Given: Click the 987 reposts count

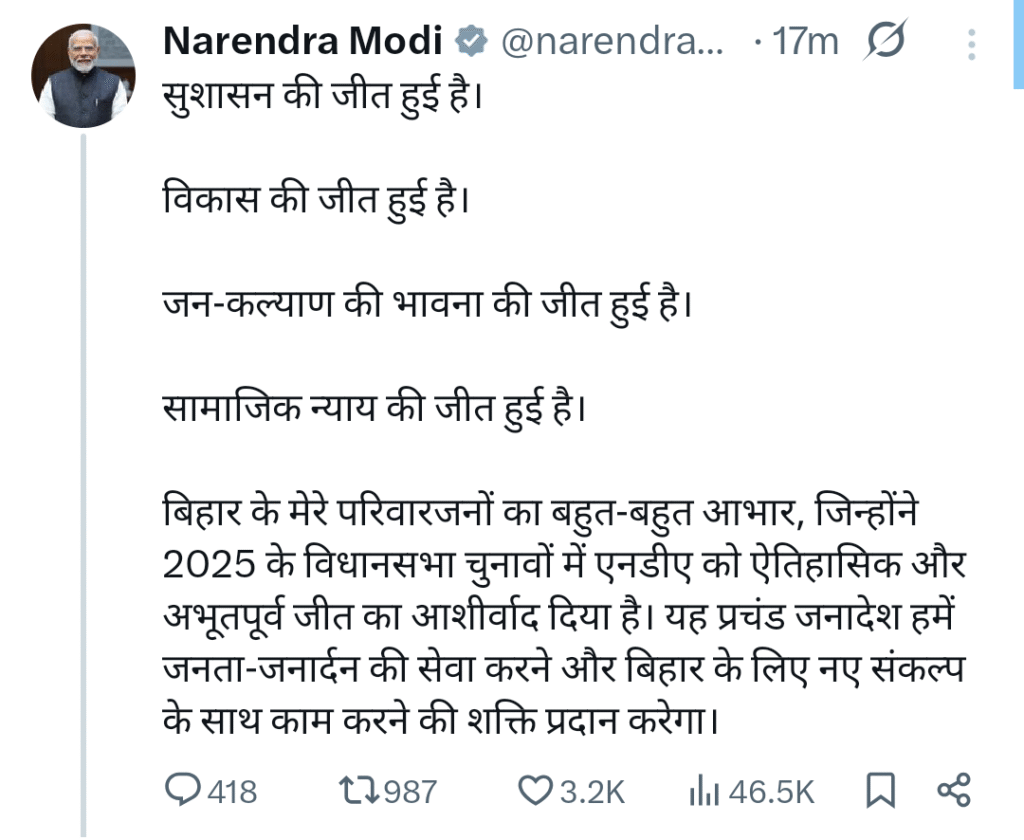Looking at the screenshot, I should (x=410, y=792).
